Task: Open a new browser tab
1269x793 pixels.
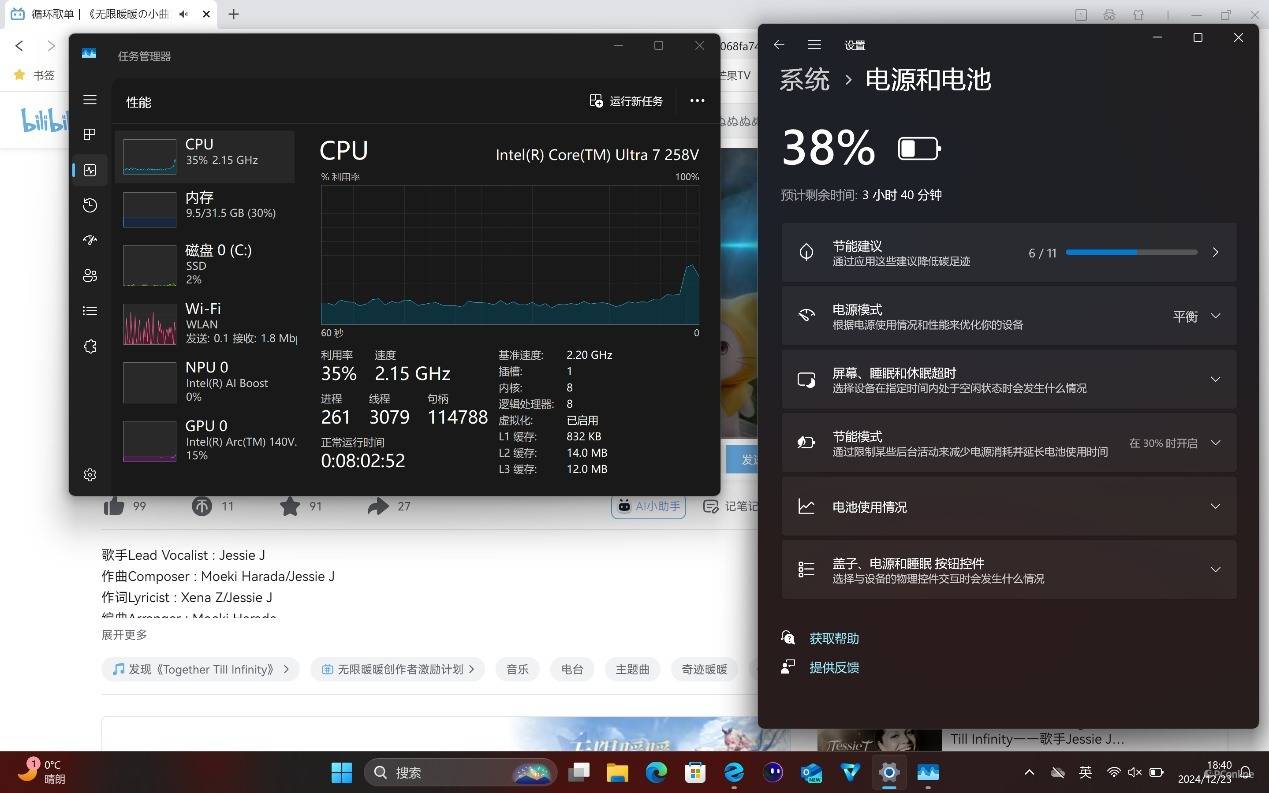Action: (233, 14)
